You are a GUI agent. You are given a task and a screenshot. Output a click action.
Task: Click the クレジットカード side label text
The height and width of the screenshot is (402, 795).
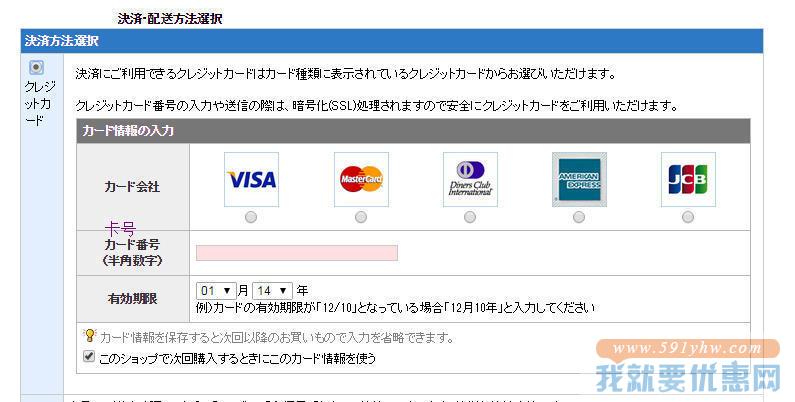point(40,103)
